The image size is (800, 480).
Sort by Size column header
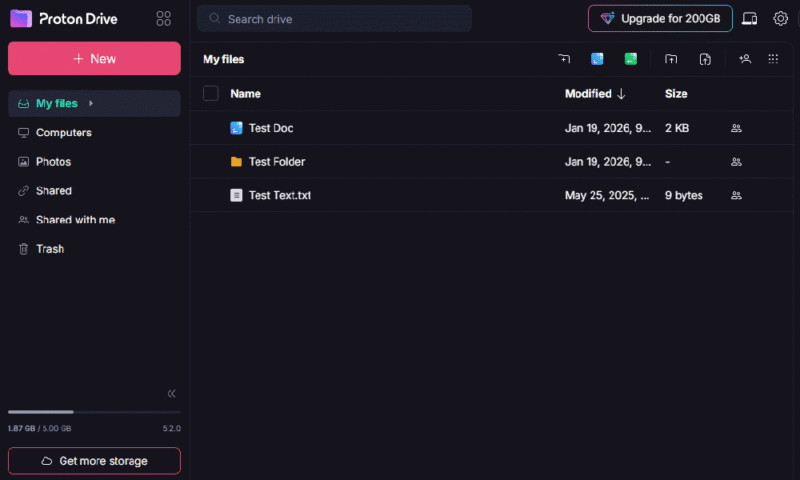coord(676,94)
